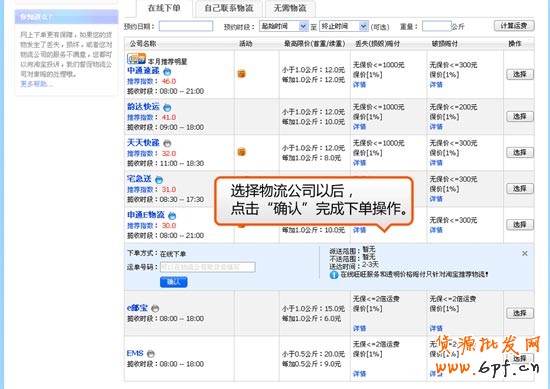Click the grey Wangwang icon beside e邮宝
The height and width of the screenshot is (389, 550).
click(x=155, y=309)
